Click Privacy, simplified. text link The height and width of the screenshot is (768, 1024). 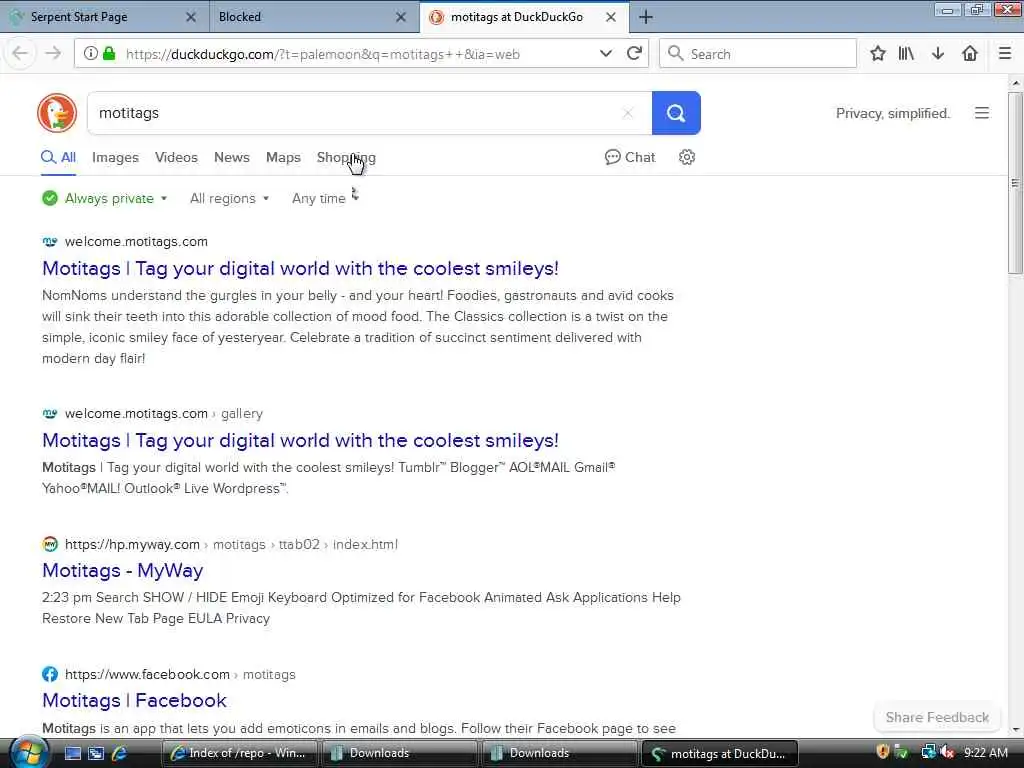tap(893, 113)
